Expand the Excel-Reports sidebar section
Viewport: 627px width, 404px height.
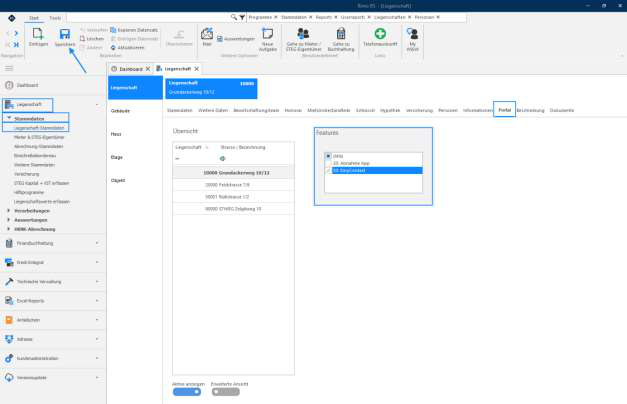pyautogui.click(x=97, y=300)
